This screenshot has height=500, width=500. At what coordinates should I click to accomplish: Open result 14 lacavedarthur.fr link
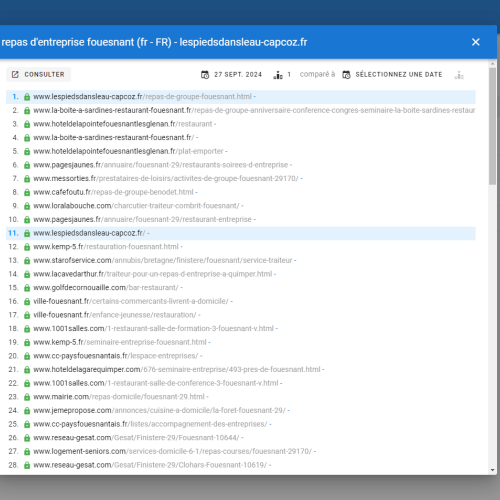click(x=153, y=274)
